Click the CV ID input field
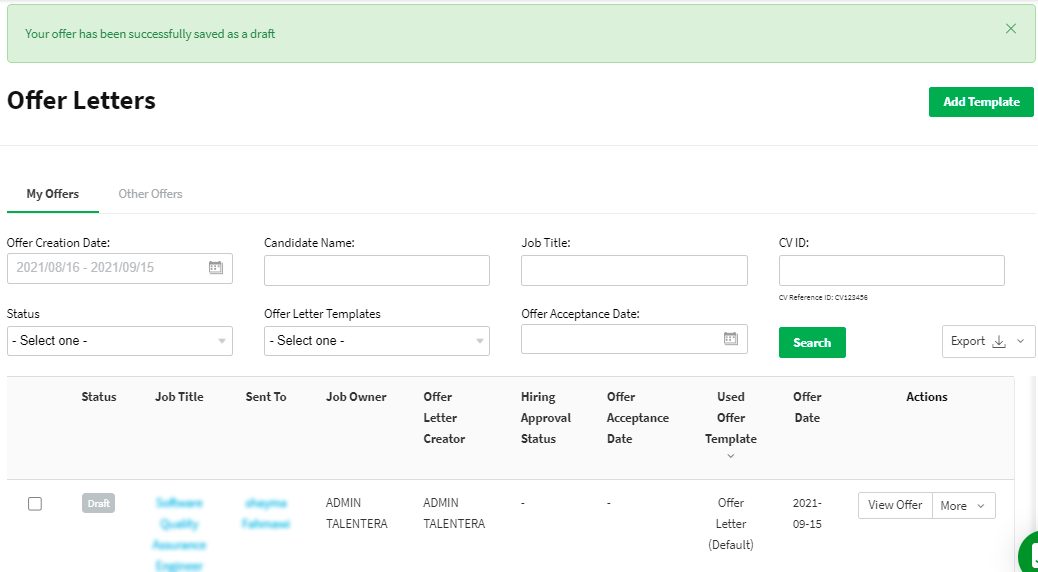 (x=891, y=271)
